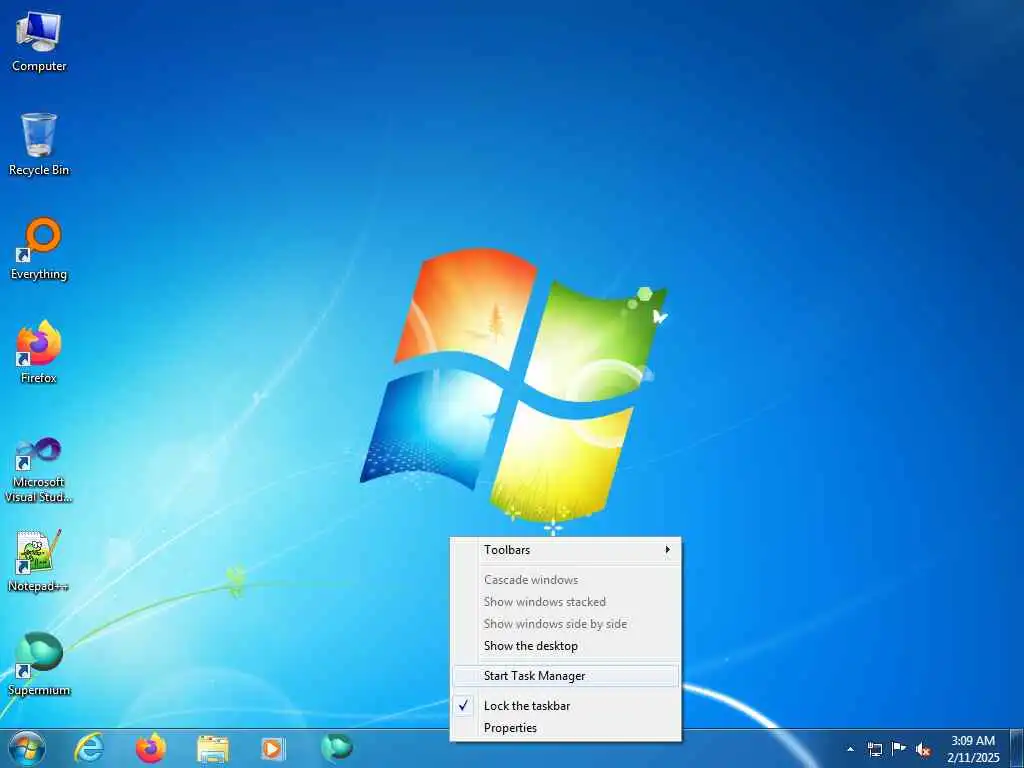
Task: Click the Show desktop strip beside the clock
Action: pos(1017,749)
